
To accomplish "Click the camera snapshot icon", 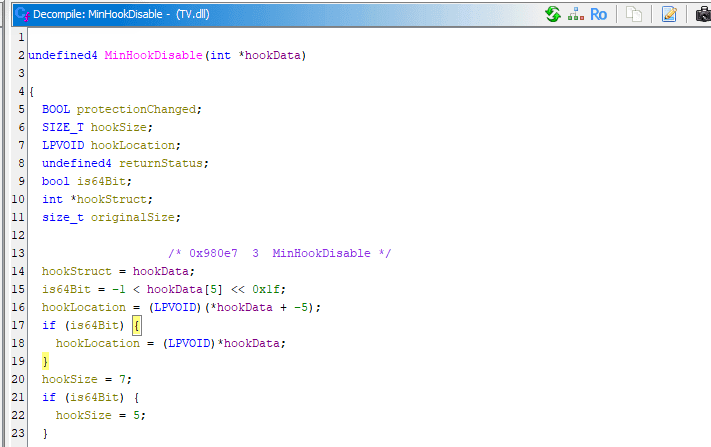I will click(703, 14).
